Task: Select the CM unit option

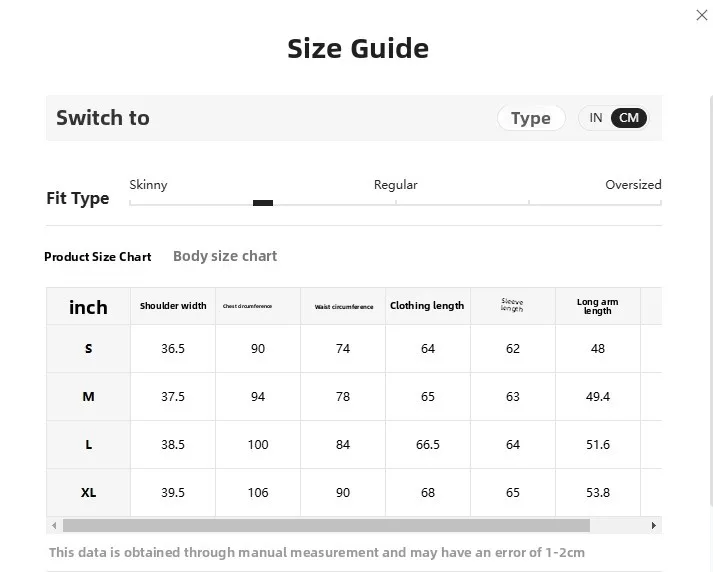Action: click(x=628, y=118)
